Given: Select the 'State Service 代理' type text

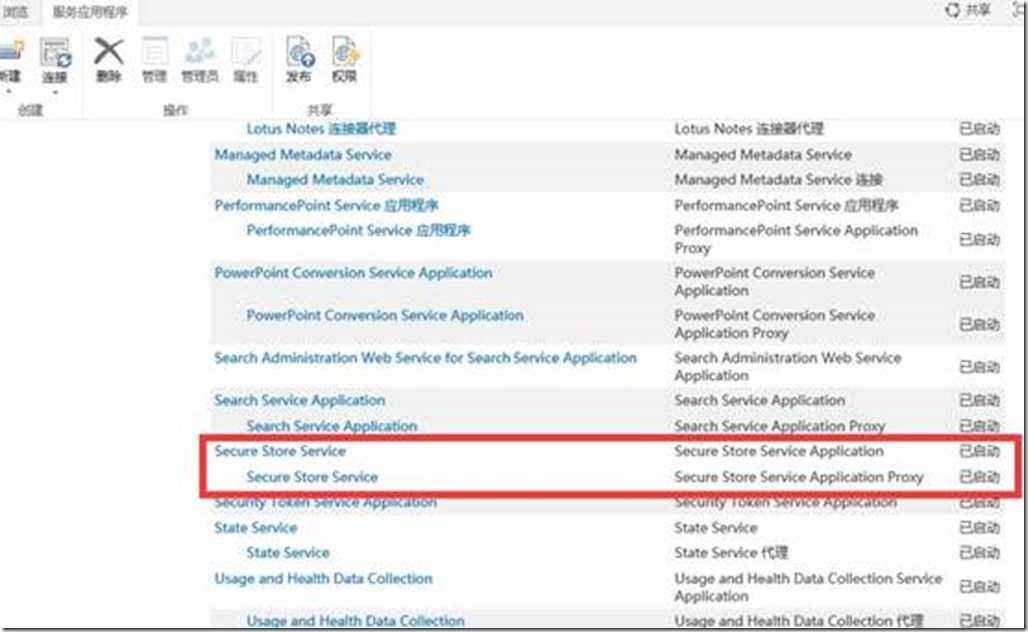Looking at the screenshot, I should point(731,553).
